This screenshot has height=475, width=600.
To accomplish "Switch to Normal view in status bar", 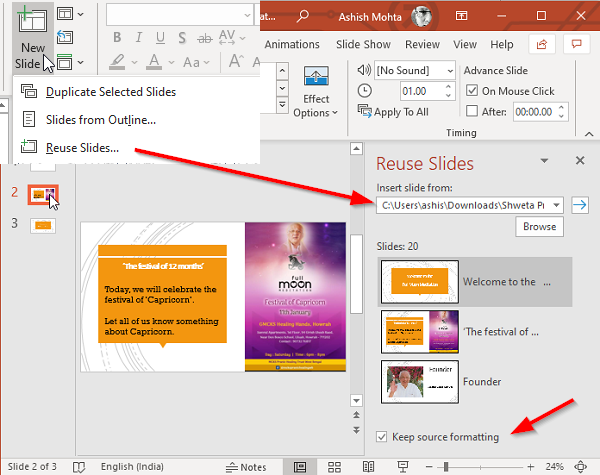I will (x=300, y=466).
